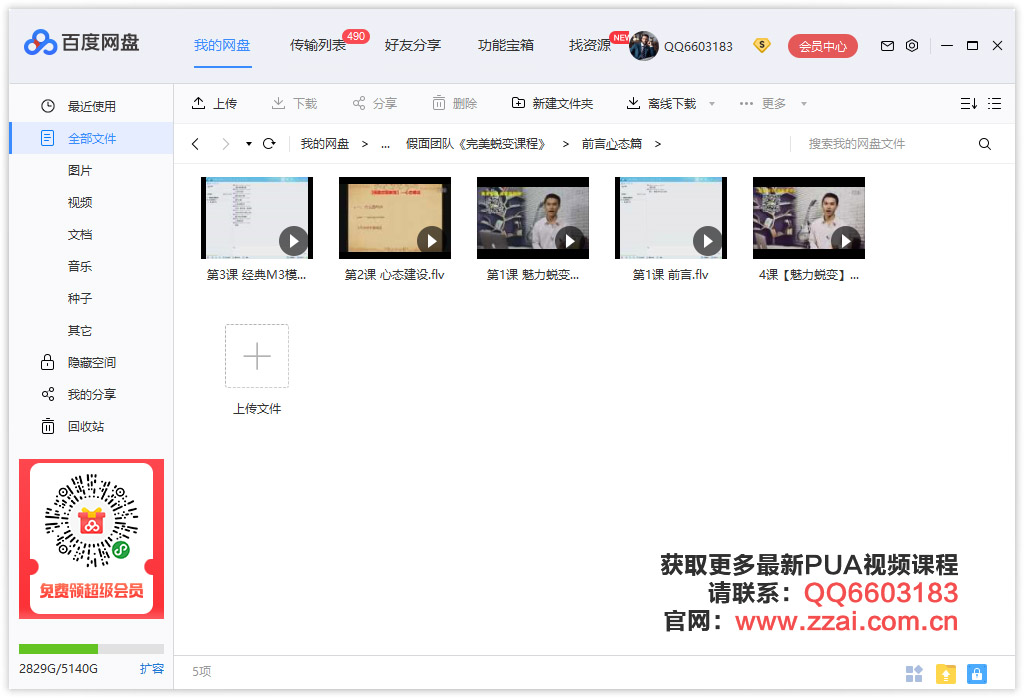Open the user avatar profile picture
Screen dimensions: 1024x698
point(643,46)
